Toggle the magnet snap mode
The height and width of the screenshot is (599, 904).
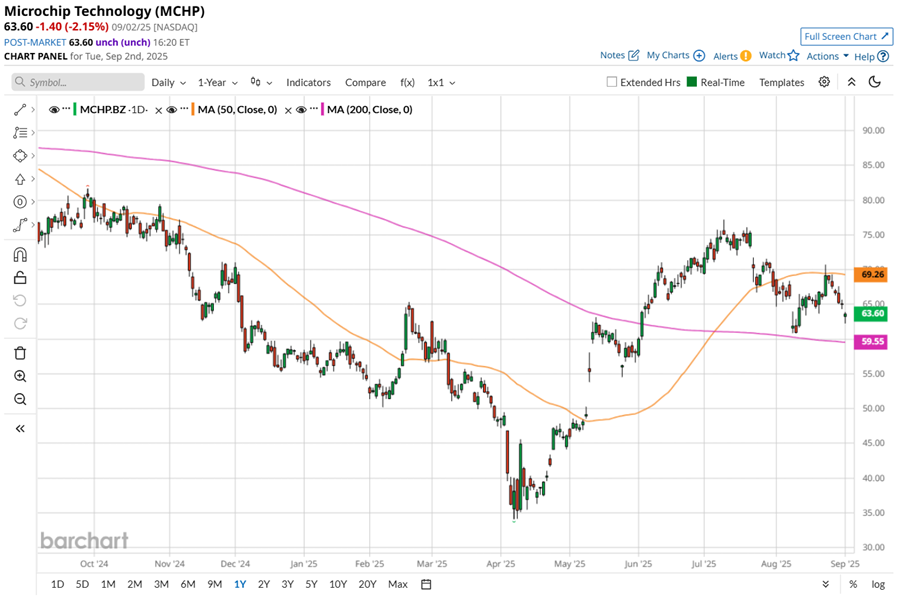click(20, 255)
